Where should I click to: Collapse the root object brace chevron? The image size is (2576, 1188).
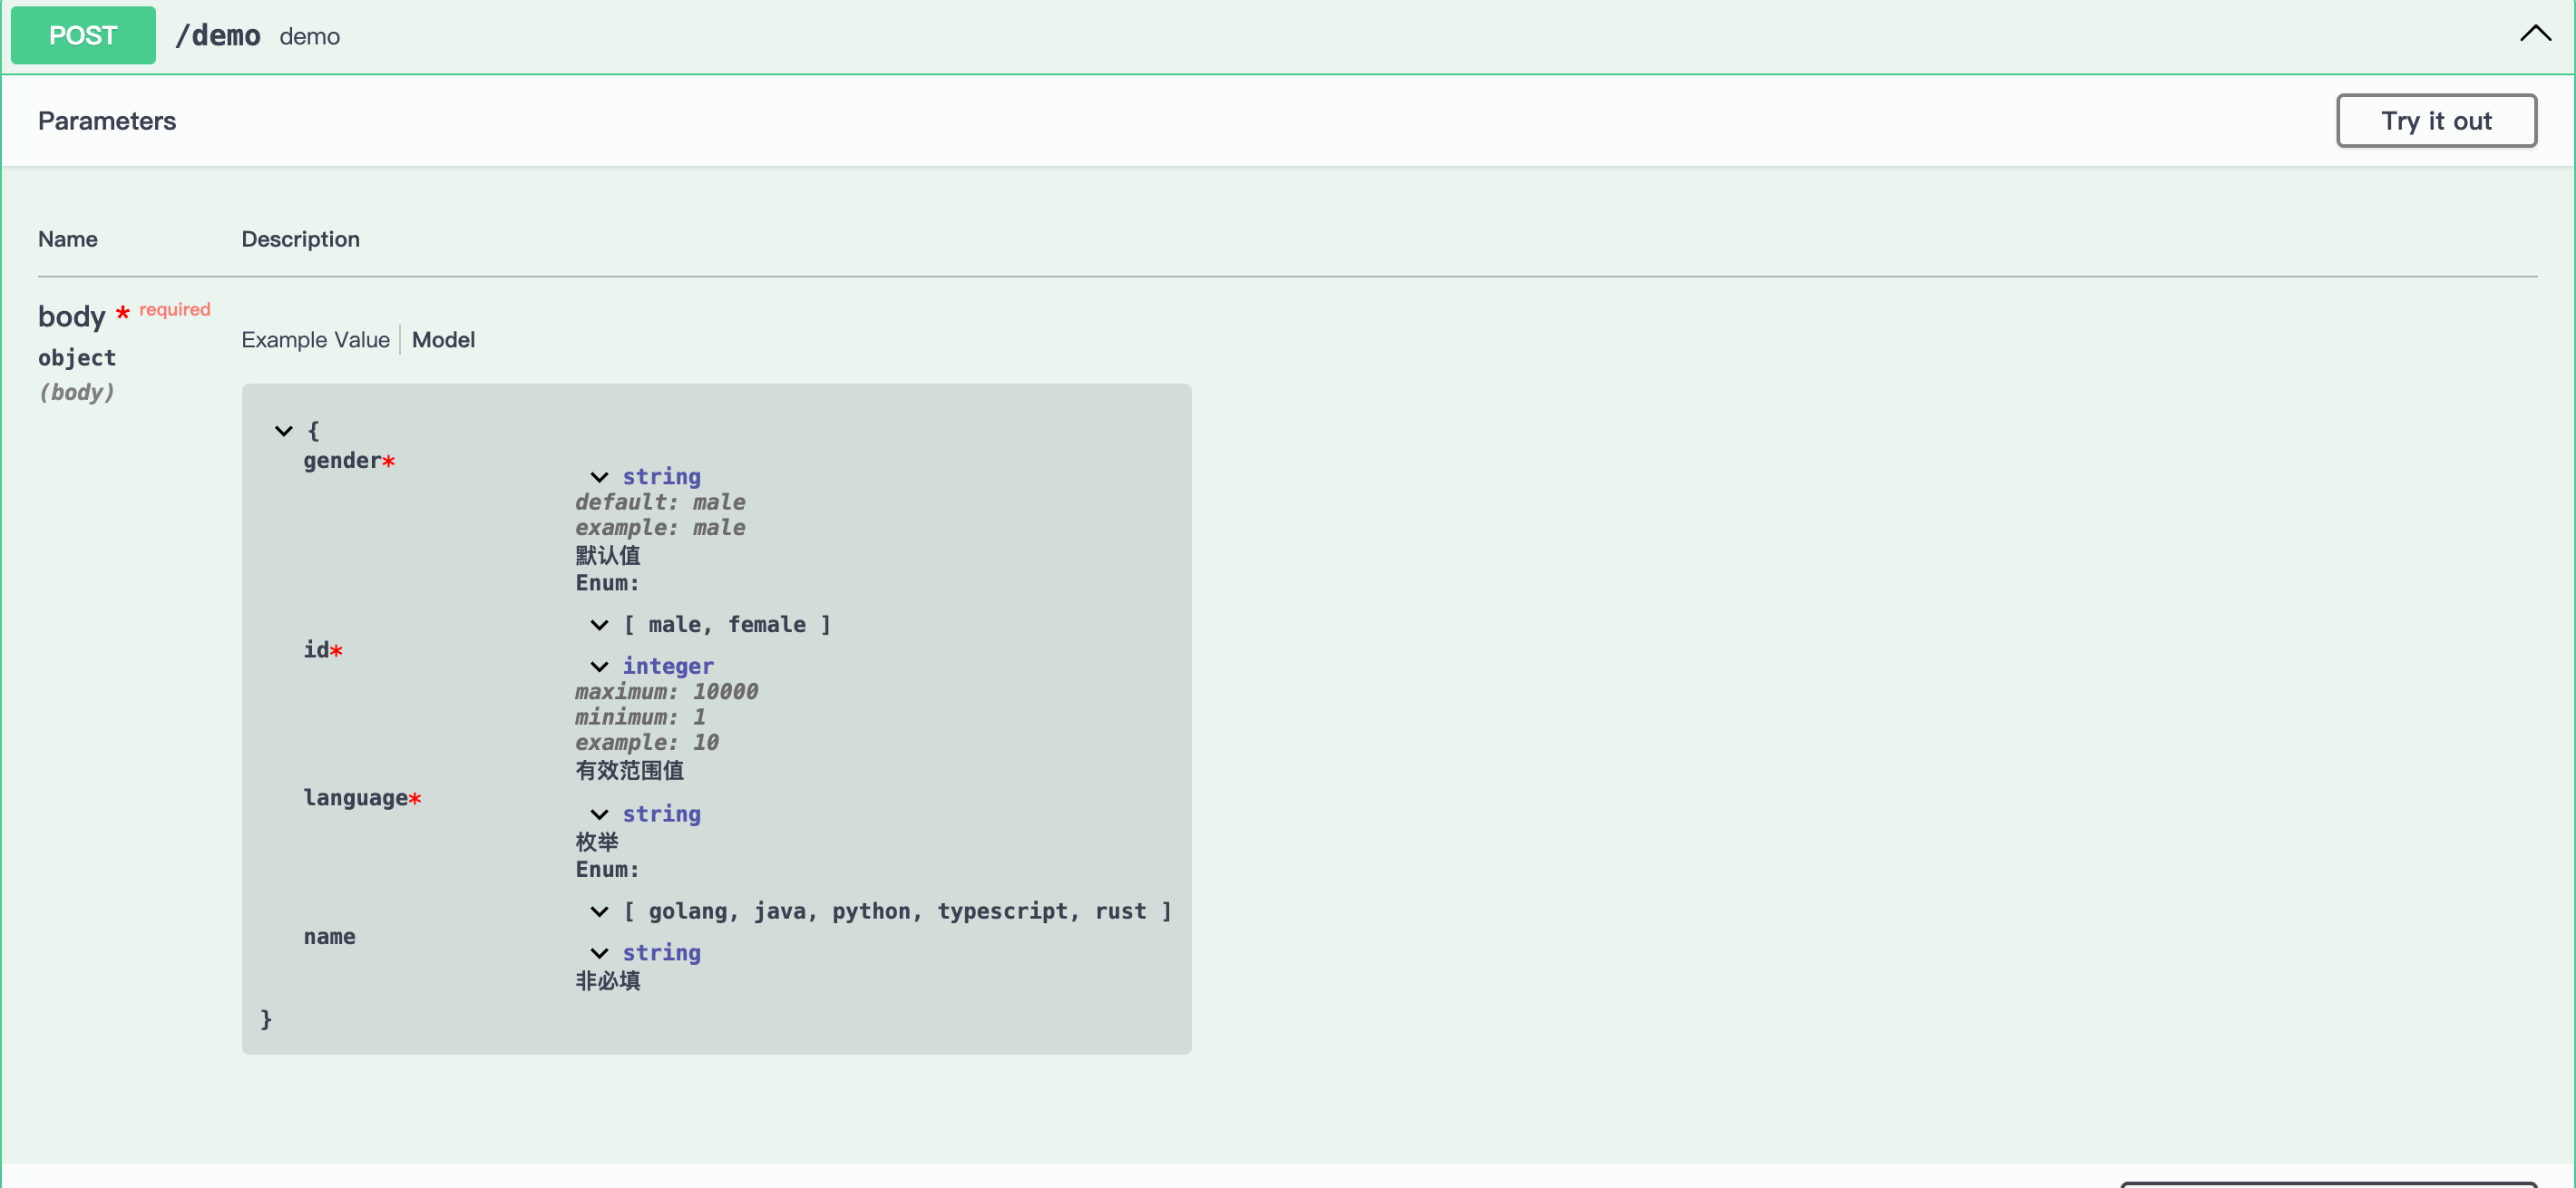(284, 431)
